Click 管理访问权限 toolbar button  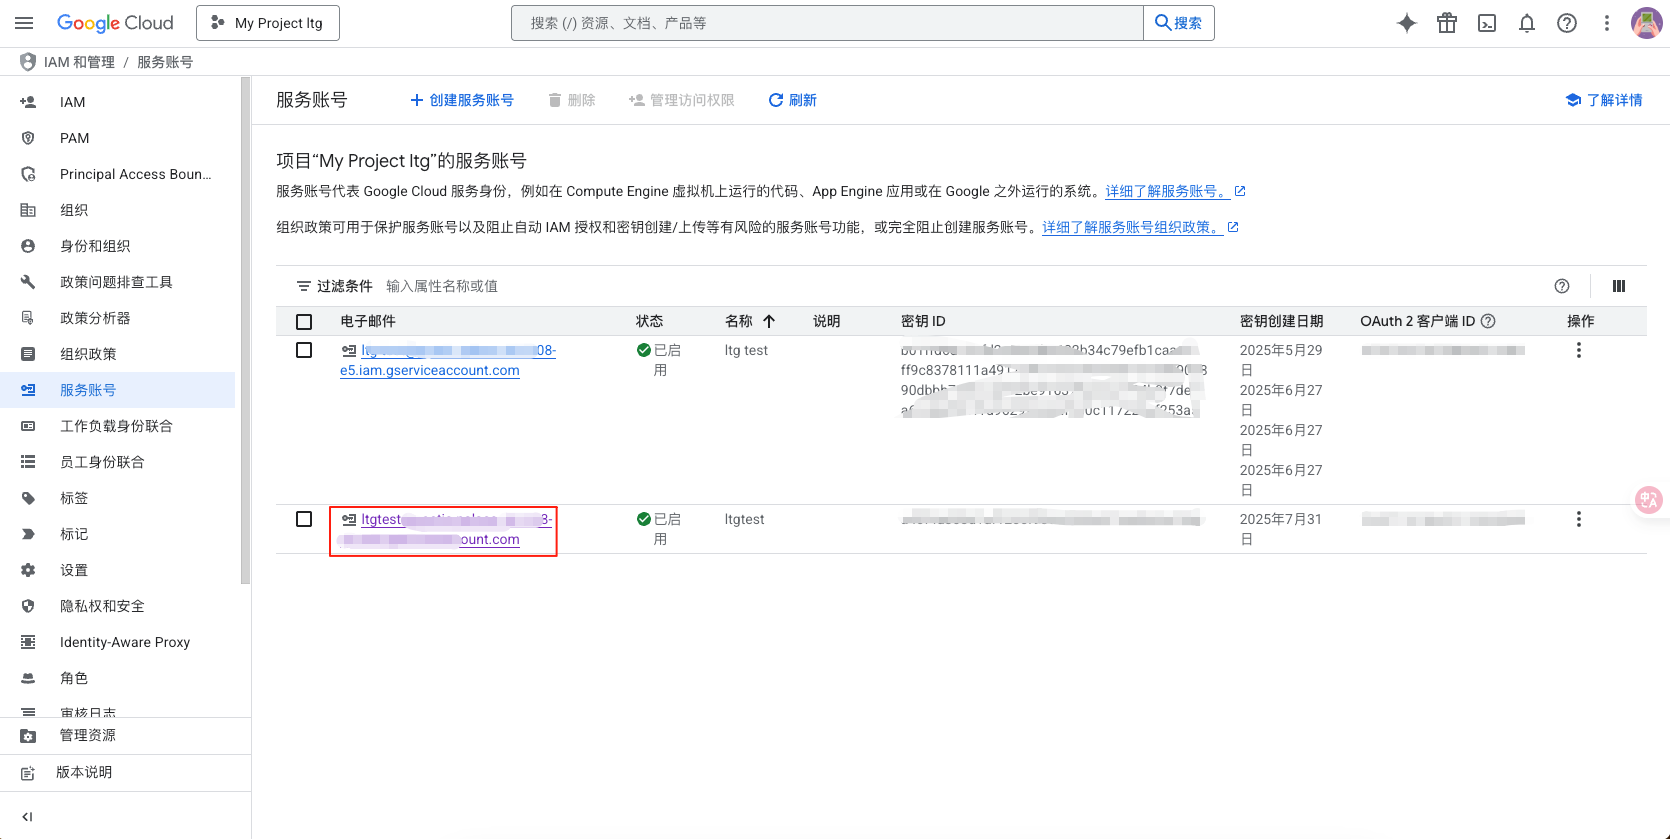(x=681, y=100)
